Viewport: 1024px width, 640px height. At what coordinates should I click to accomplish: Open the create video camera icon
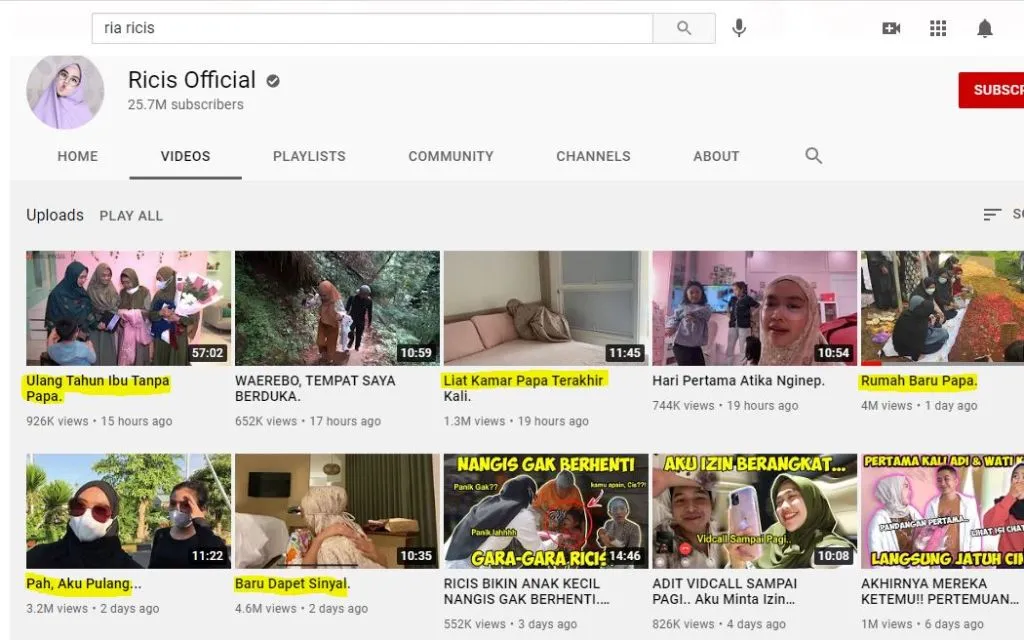point(891,28)
